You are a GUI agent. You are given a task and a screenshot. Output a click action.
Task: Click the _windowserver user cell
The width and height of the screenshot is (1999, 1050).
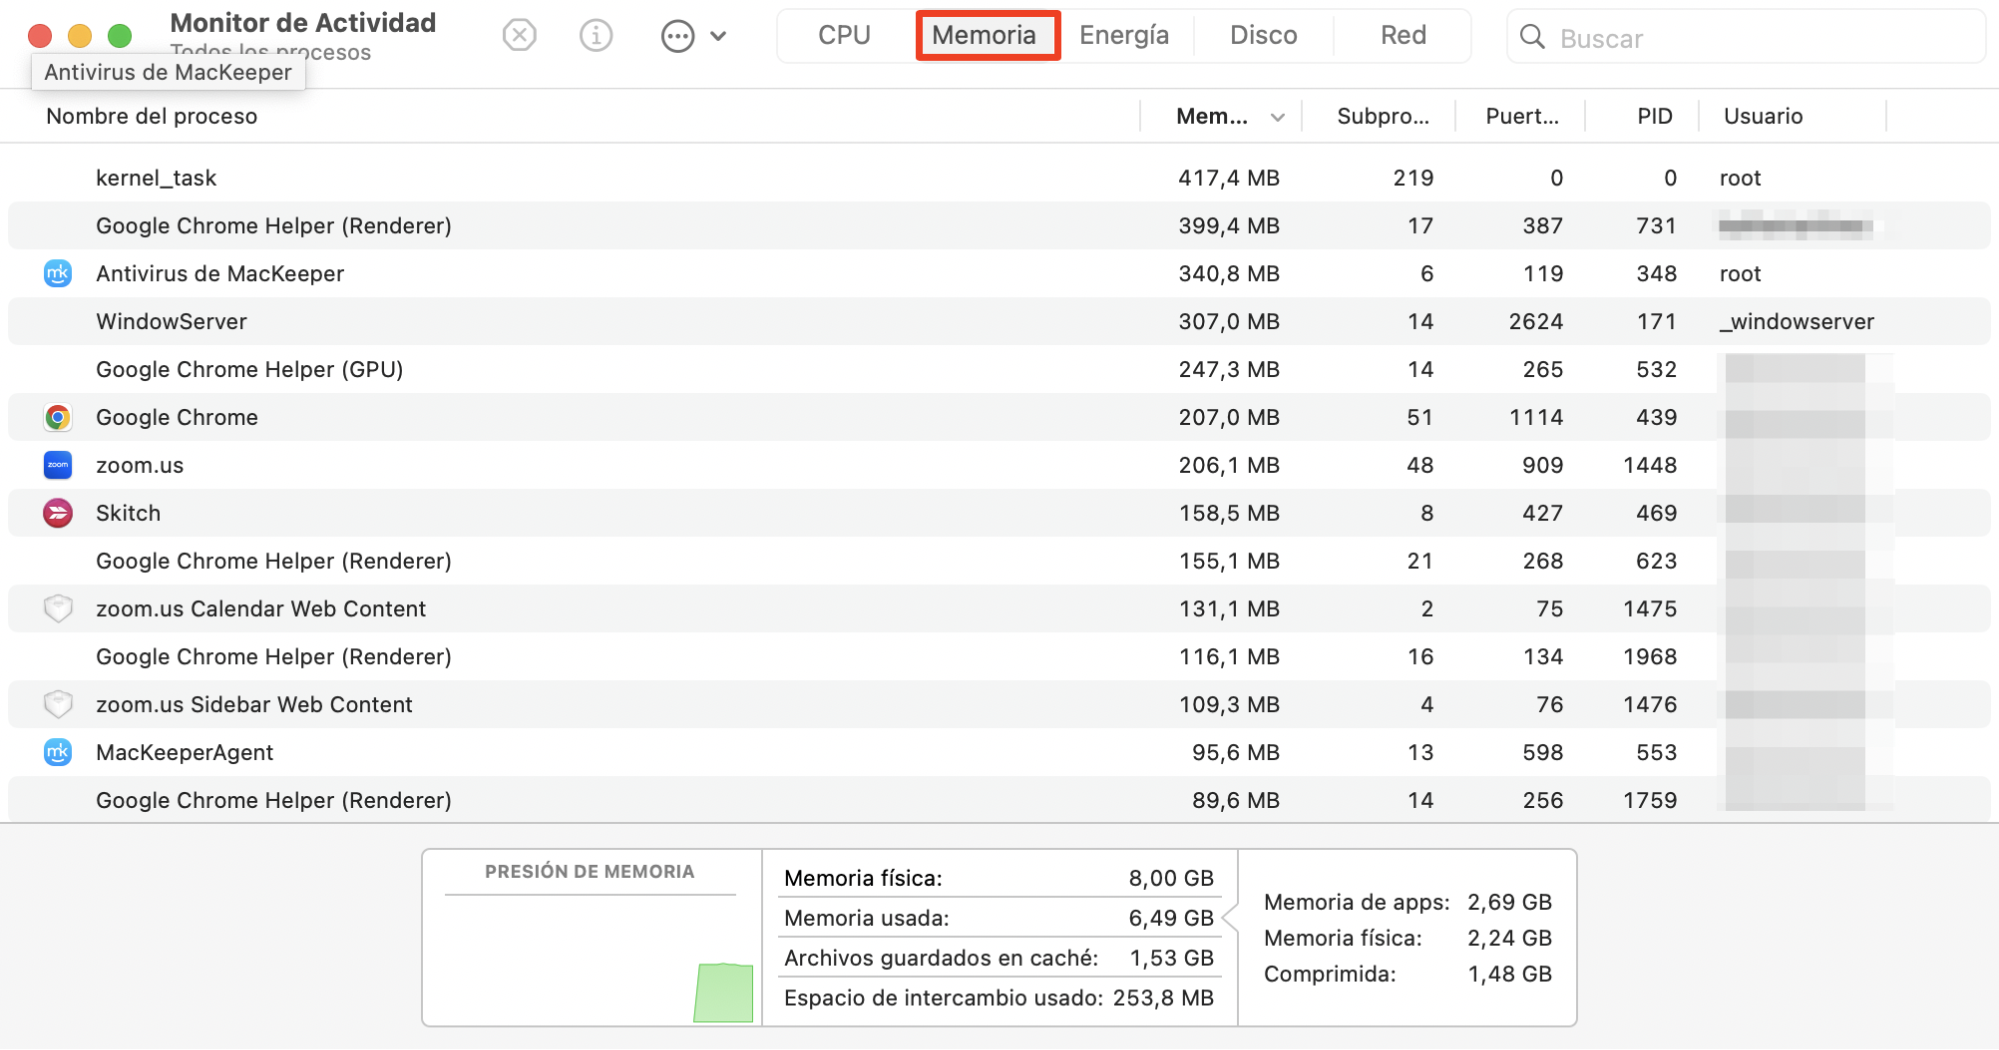click(1797, 321)
